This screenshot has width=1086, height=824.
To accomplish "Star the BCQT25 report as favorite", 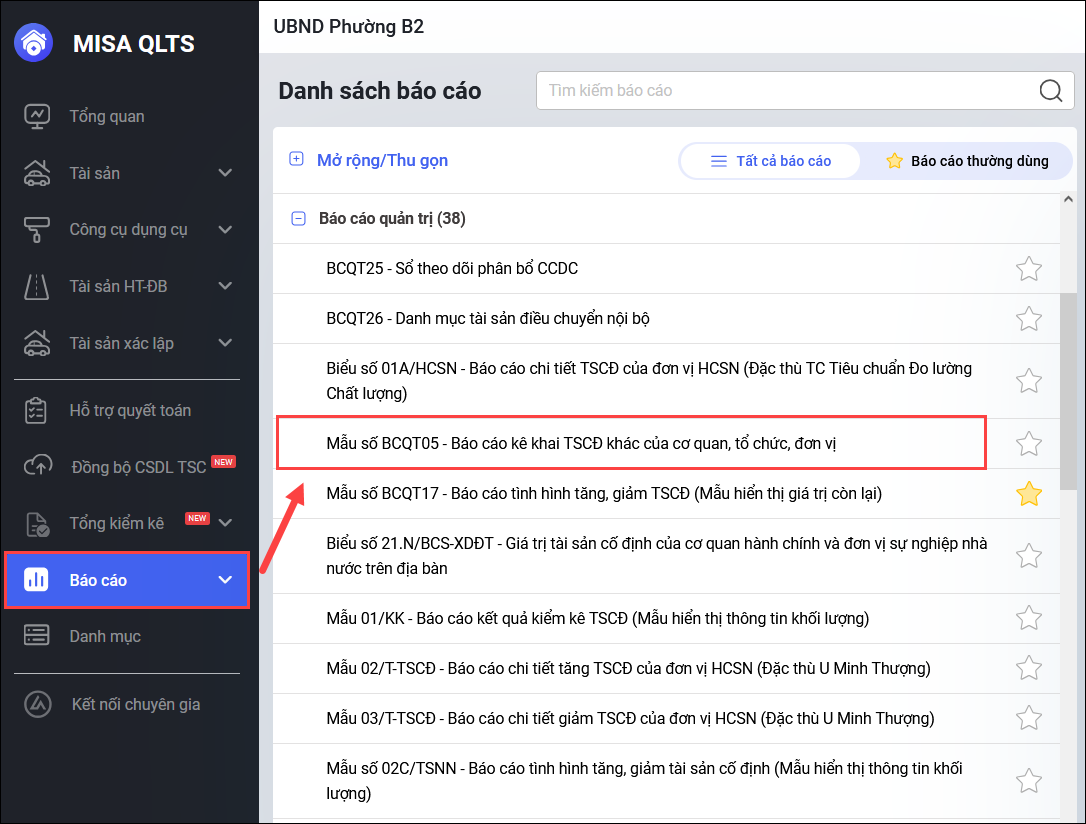I will (x=1029, y=269).
